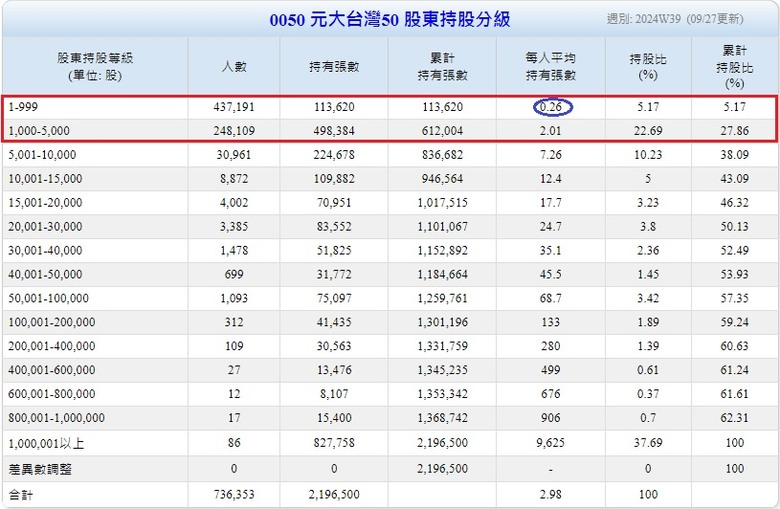This screenshot has width=780, height=509.
Task: Click the 37.69 holding ratio cell
Action: (x=648, y=442)
